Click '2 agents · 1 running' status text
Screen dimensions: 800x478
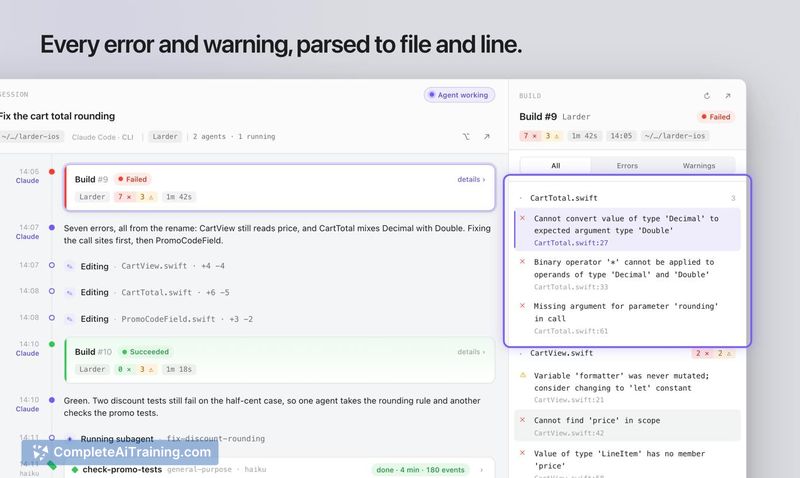coord(234,137)
